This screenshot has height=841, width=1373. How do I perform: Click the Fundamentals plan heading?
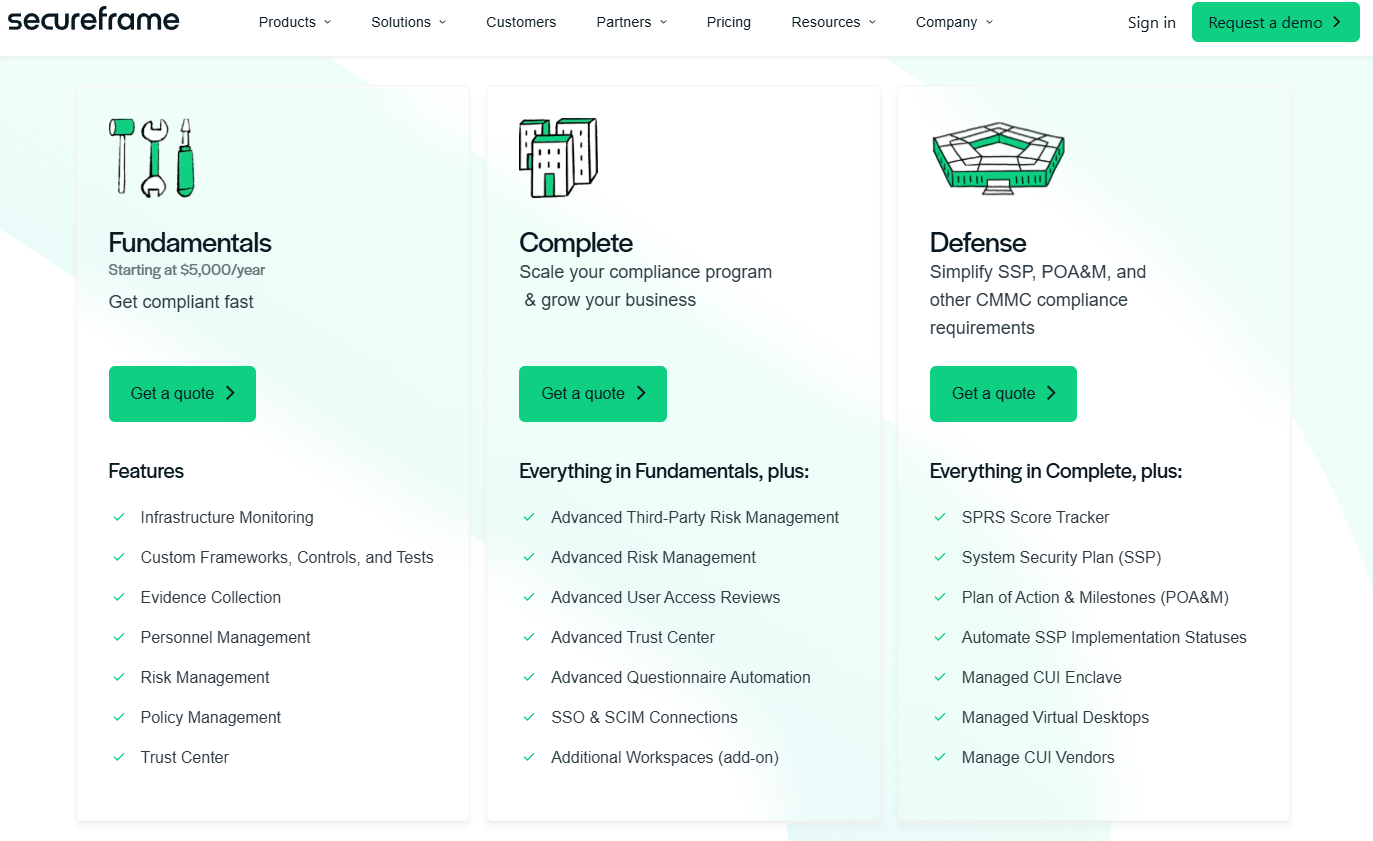(x=190, y=243)
